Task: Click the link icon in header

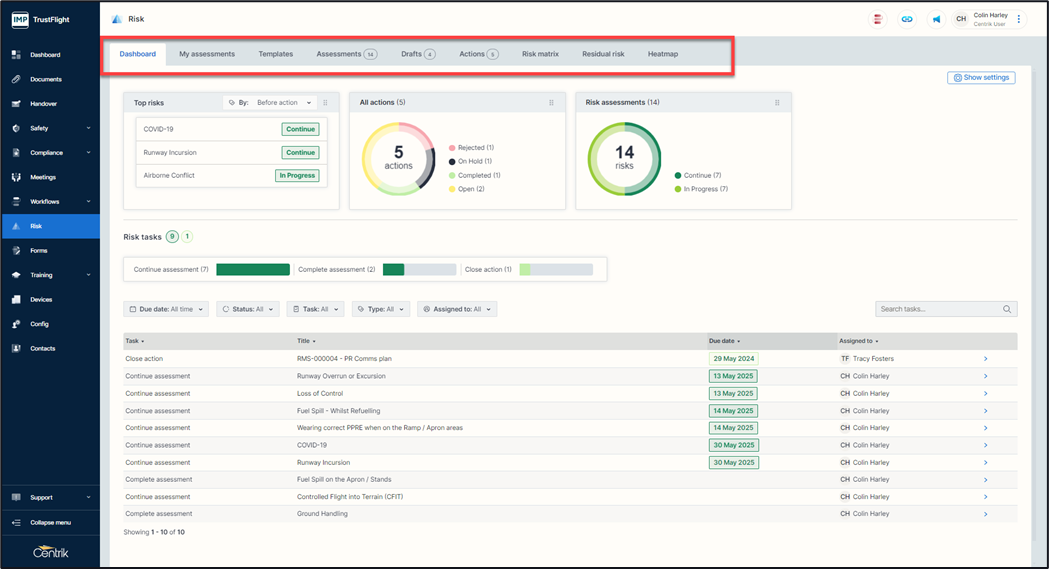Action: coord(907,19)
